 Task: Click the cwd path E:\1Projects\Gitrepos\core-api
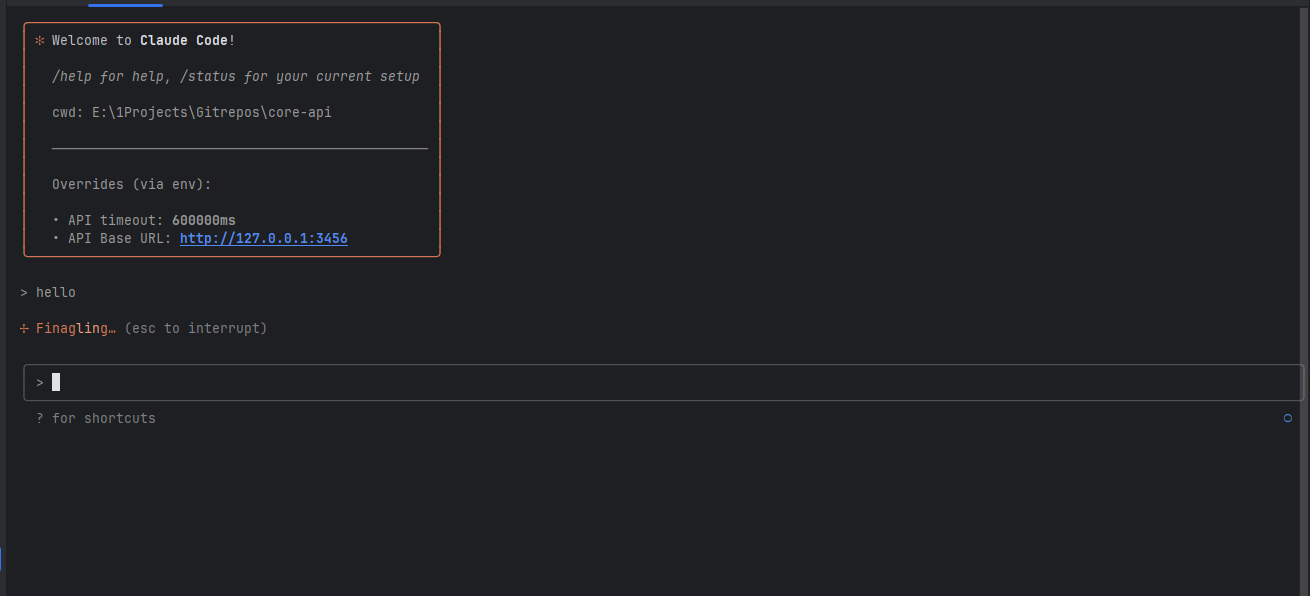[211, 113]
